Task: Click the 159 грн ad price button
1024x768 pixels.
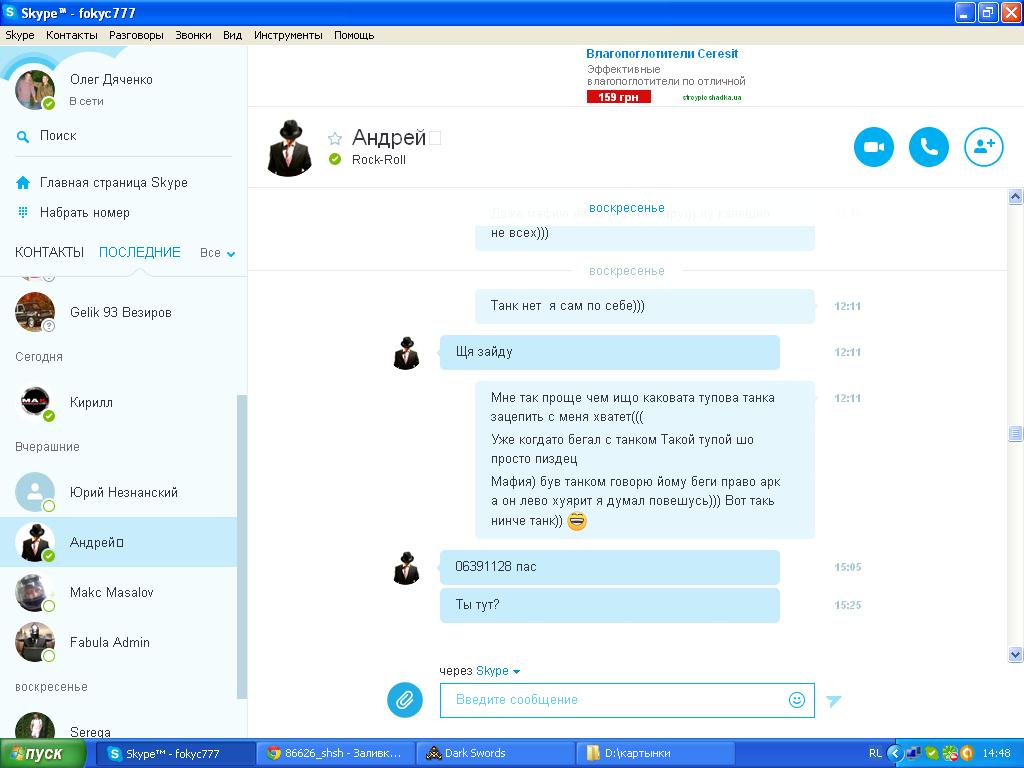Action: [x=618, y=97]
